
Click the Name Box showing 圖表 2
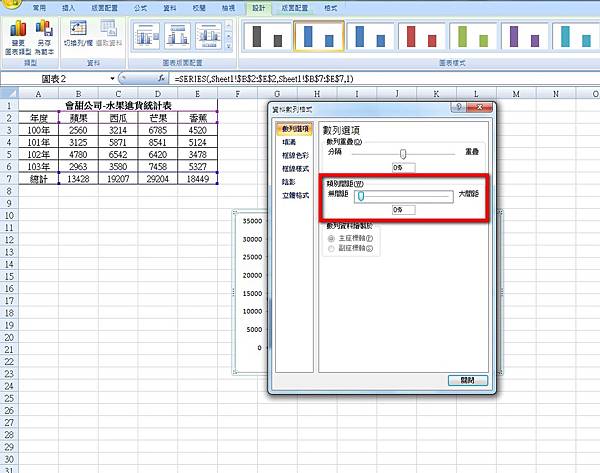(x=54, y=79)
